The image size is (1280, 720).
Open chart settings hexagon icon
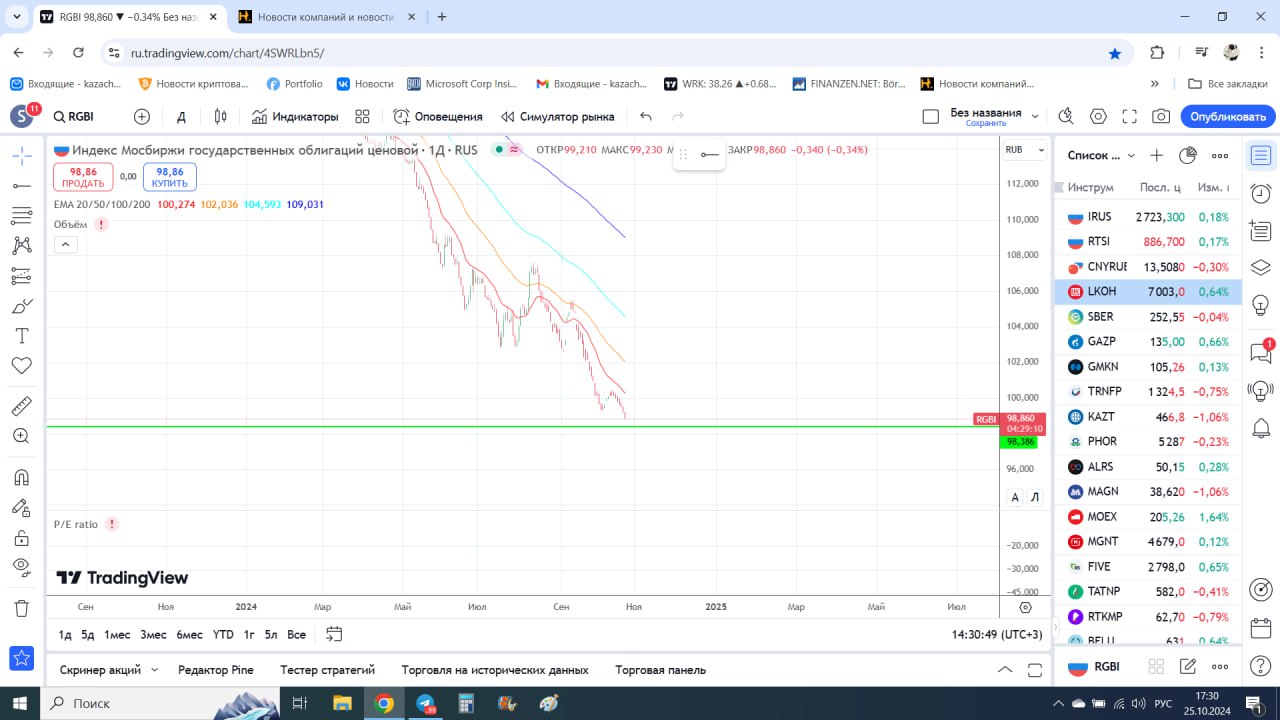1098,116
